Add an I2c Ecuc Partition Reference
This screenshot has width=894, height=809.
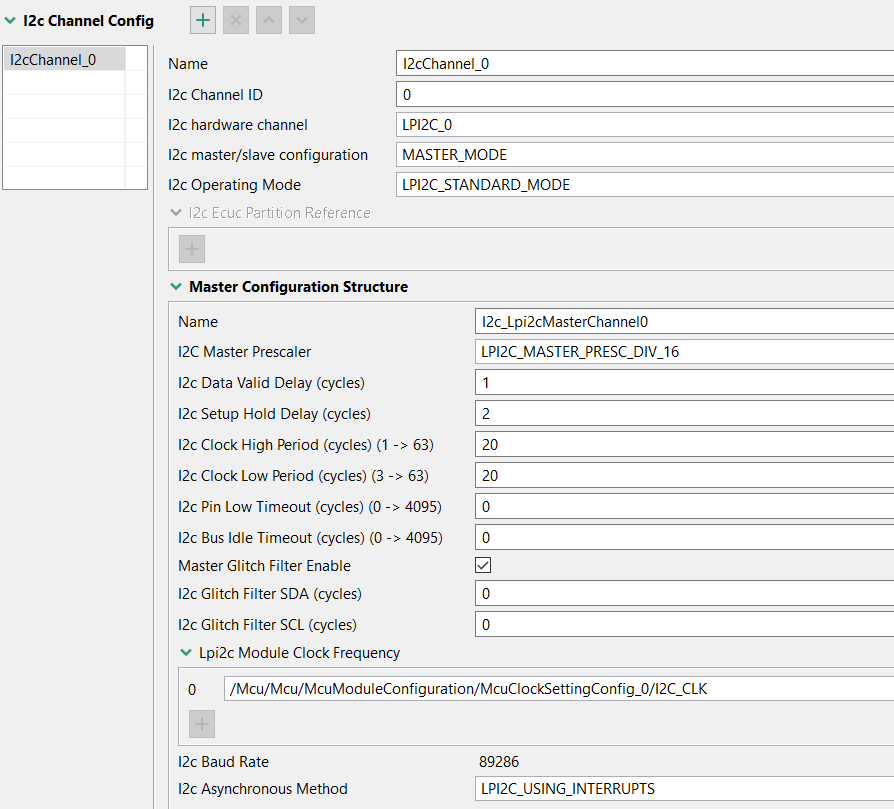point(191,250)
